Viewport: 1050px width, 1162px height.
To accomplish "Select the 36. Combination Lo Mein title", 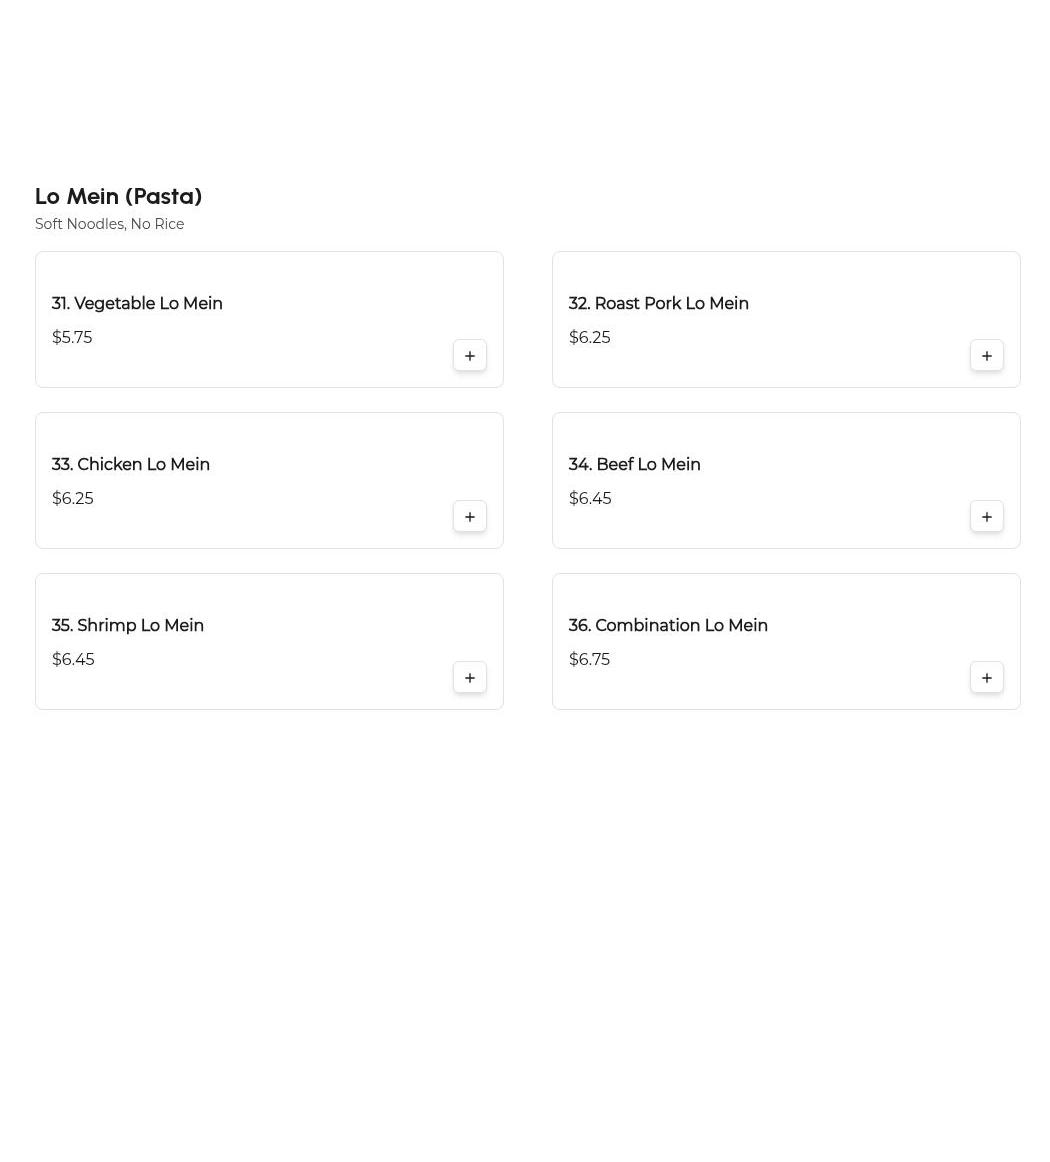I will (x=668, y=626).
